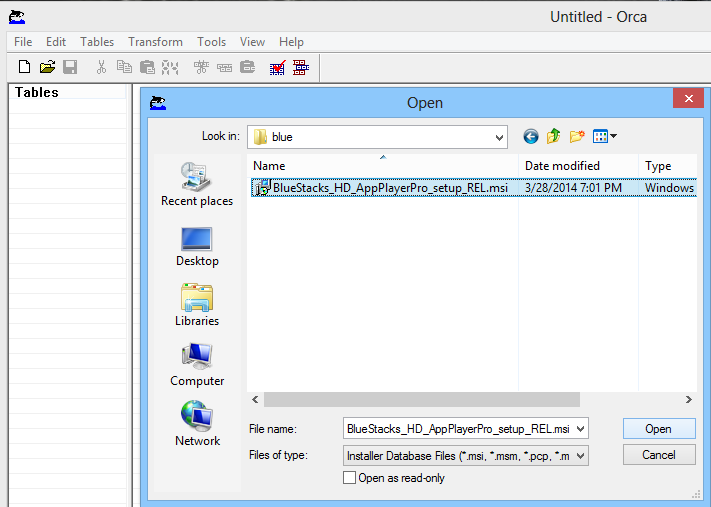Screen dimensions: 711x507
Task: Click the Validate icon with red checkmark
Action: tap(278, 67)
